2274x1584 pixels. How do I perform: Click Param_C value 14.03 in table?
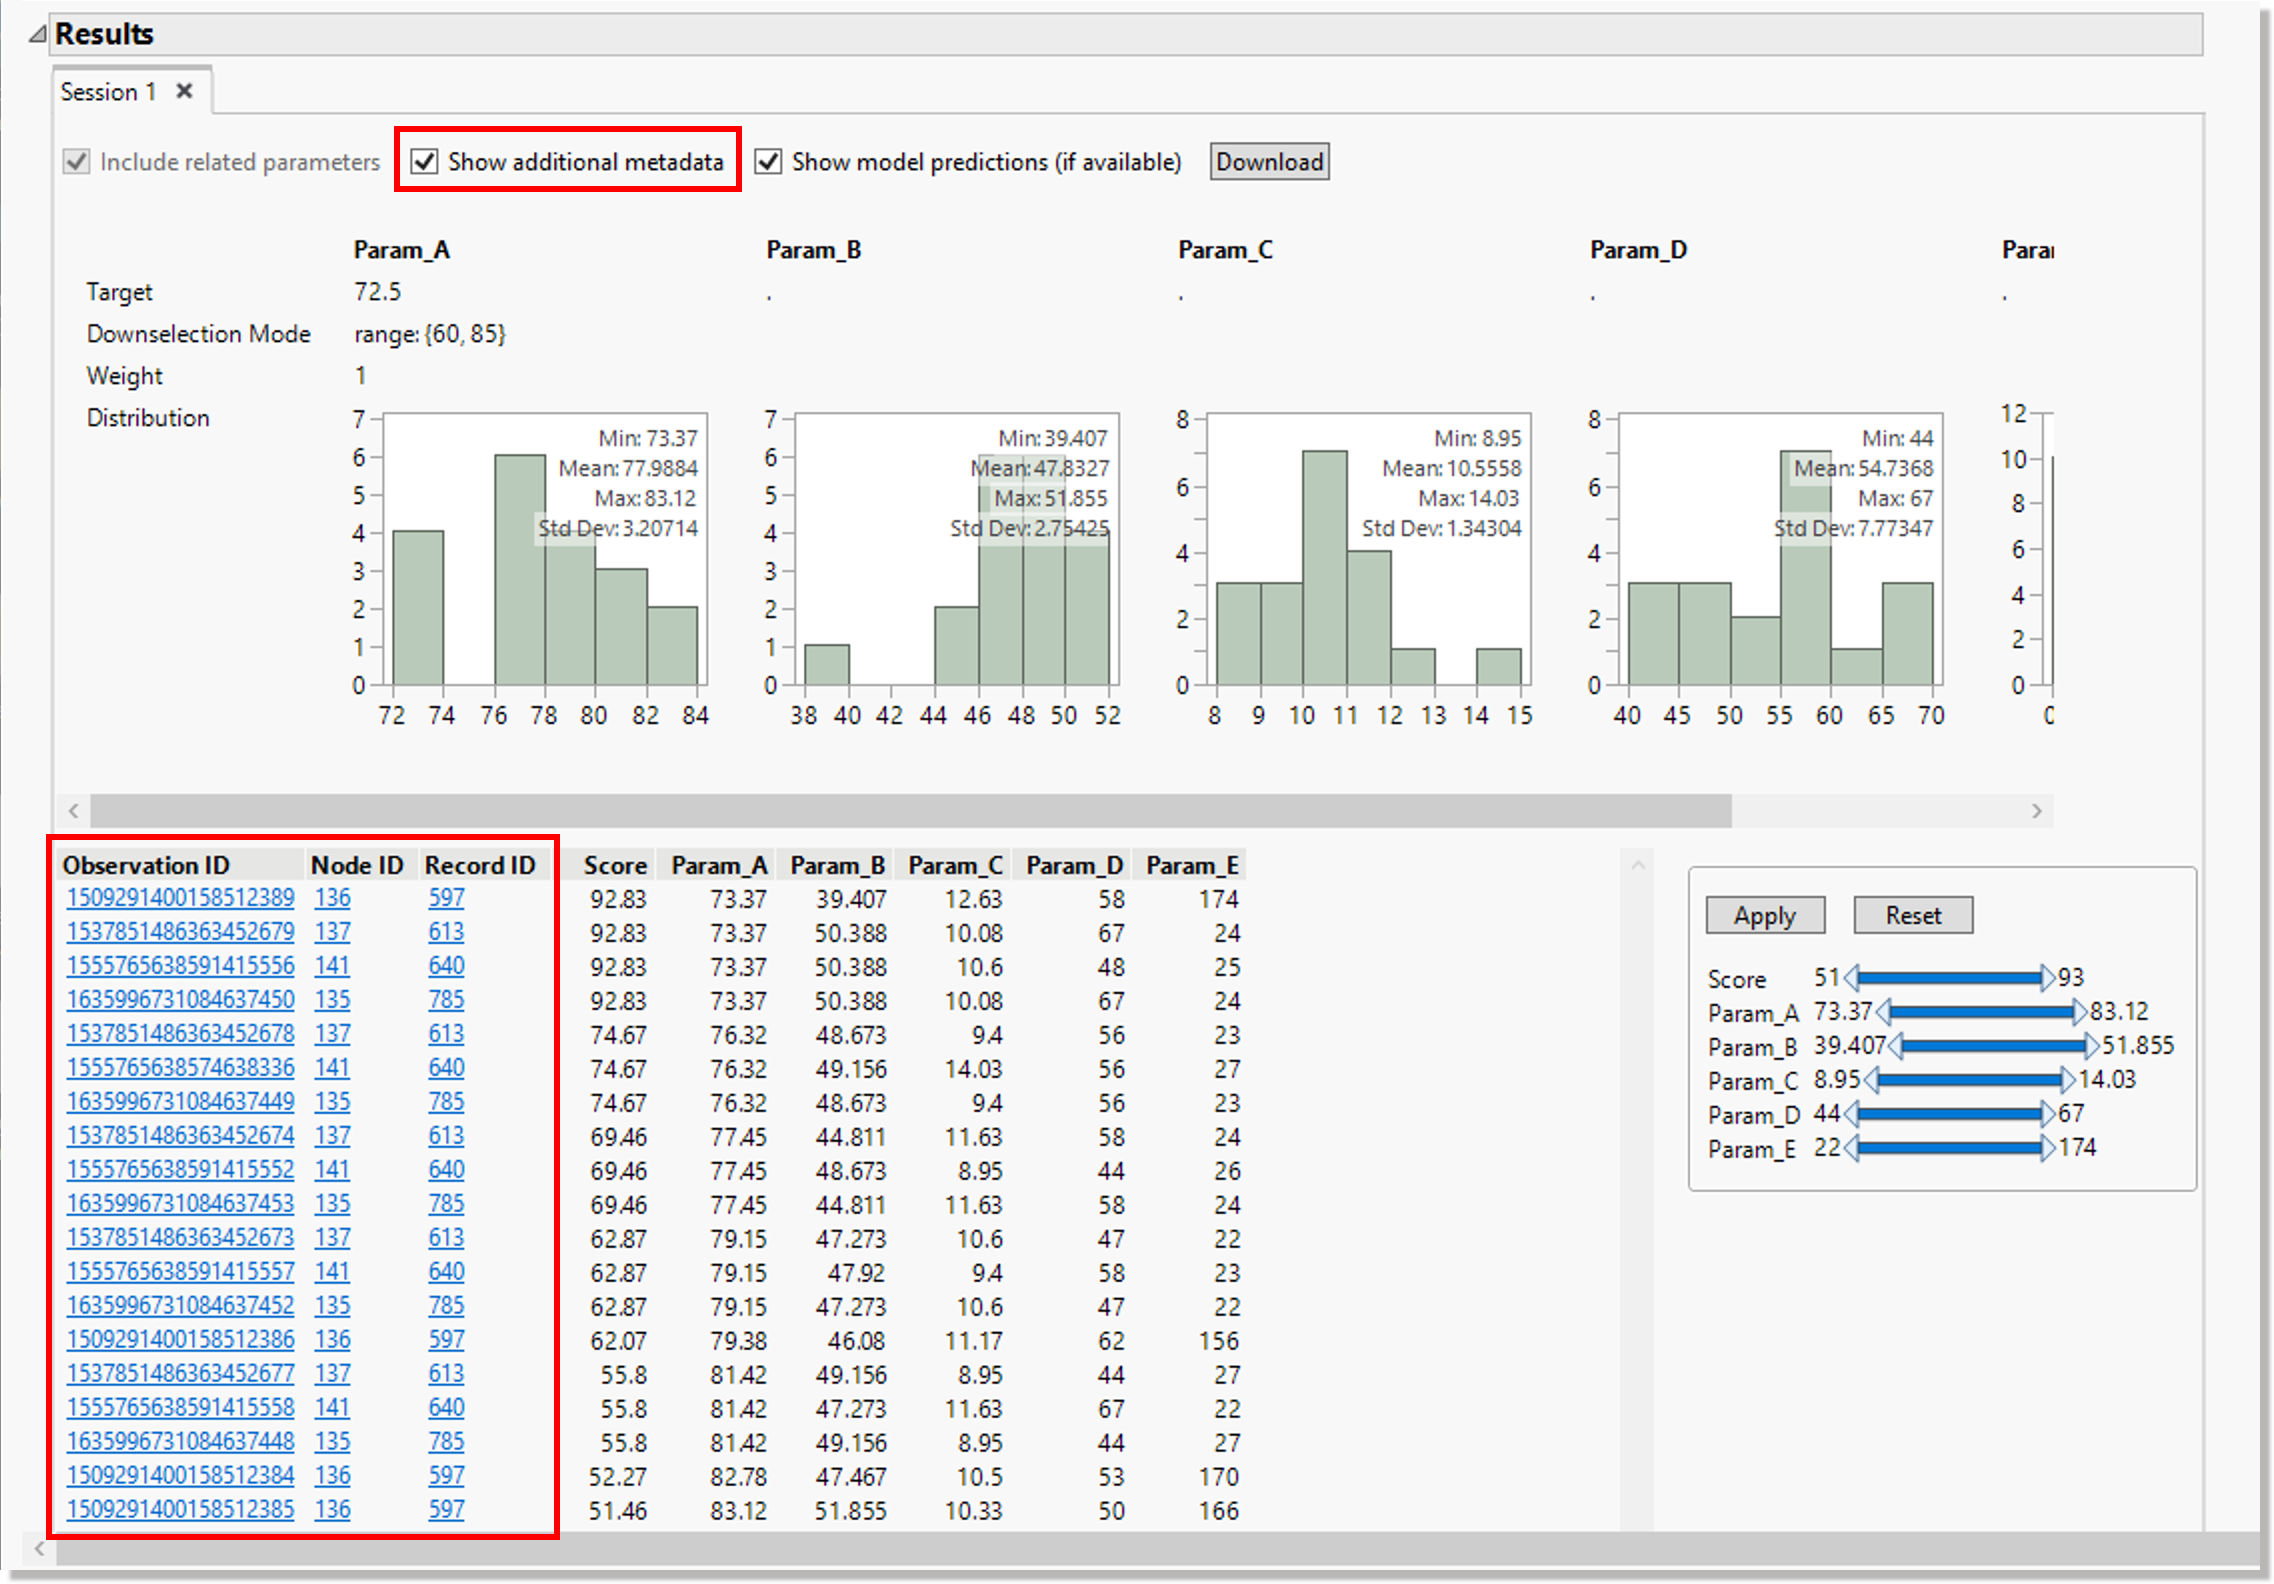tap(973, 1069)
